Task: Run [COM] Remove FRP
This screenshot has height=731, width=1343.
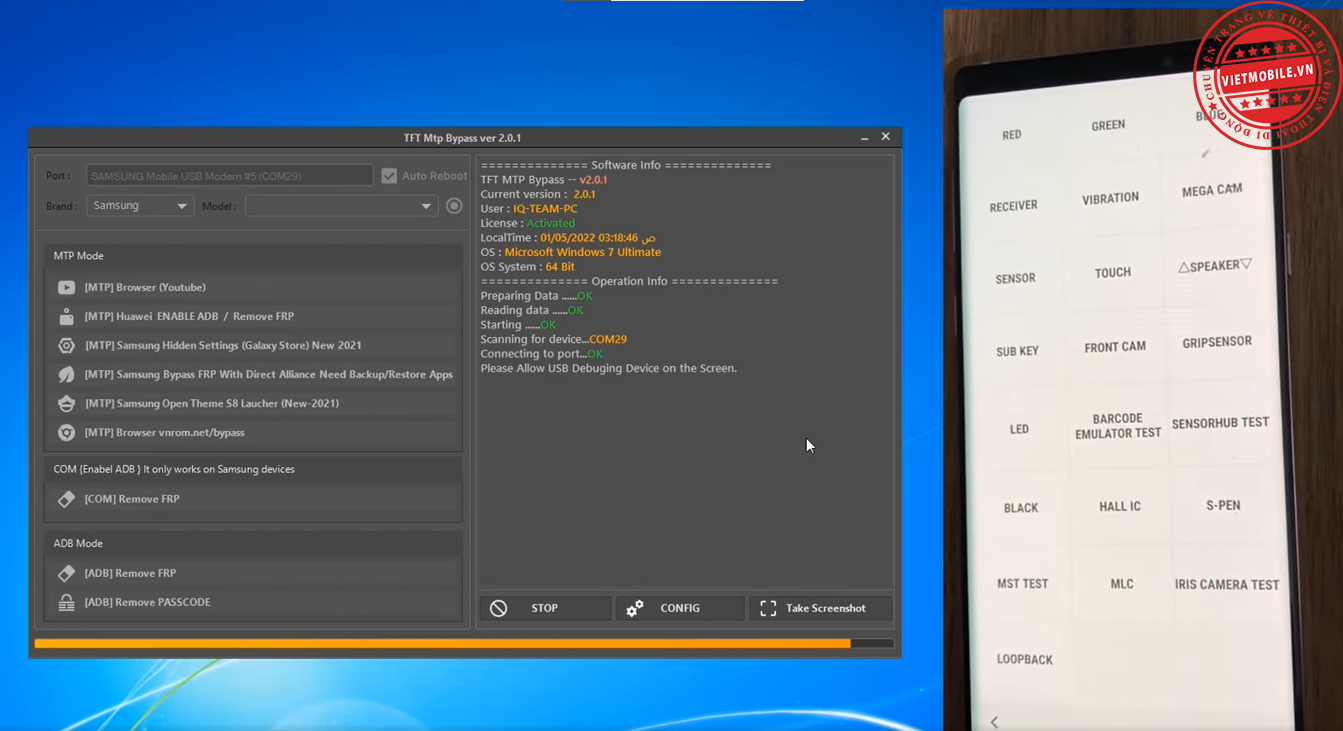Action: click(x=253, y=498)
